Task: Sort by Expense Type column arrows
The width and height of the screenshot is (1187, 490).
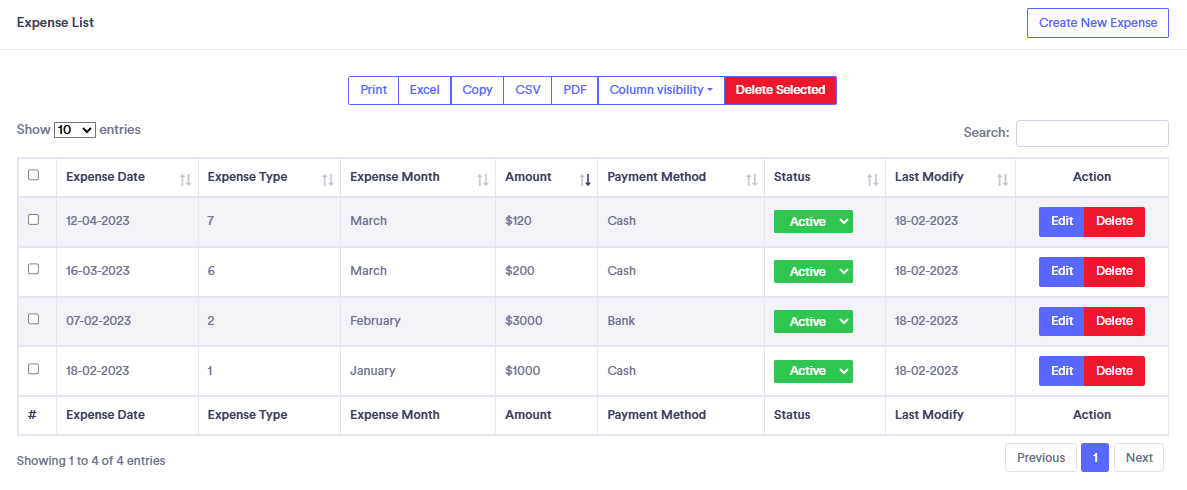Action: click(327, 179)
